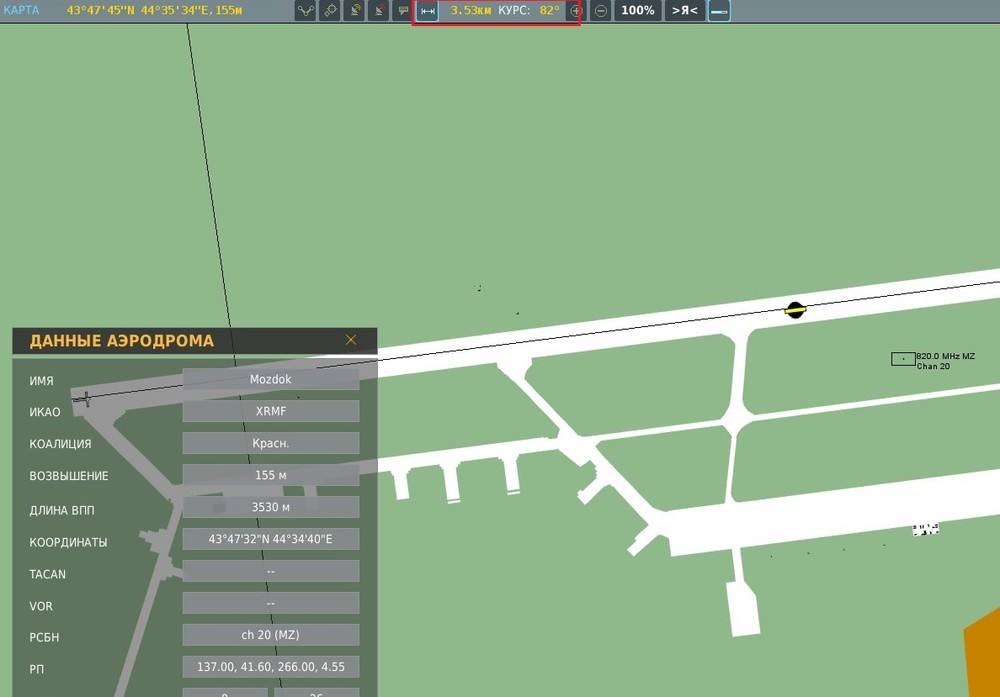Click the crosshair mark at runway's west end
Viewport: 1000px width, 697px height.
click(86, 400)
